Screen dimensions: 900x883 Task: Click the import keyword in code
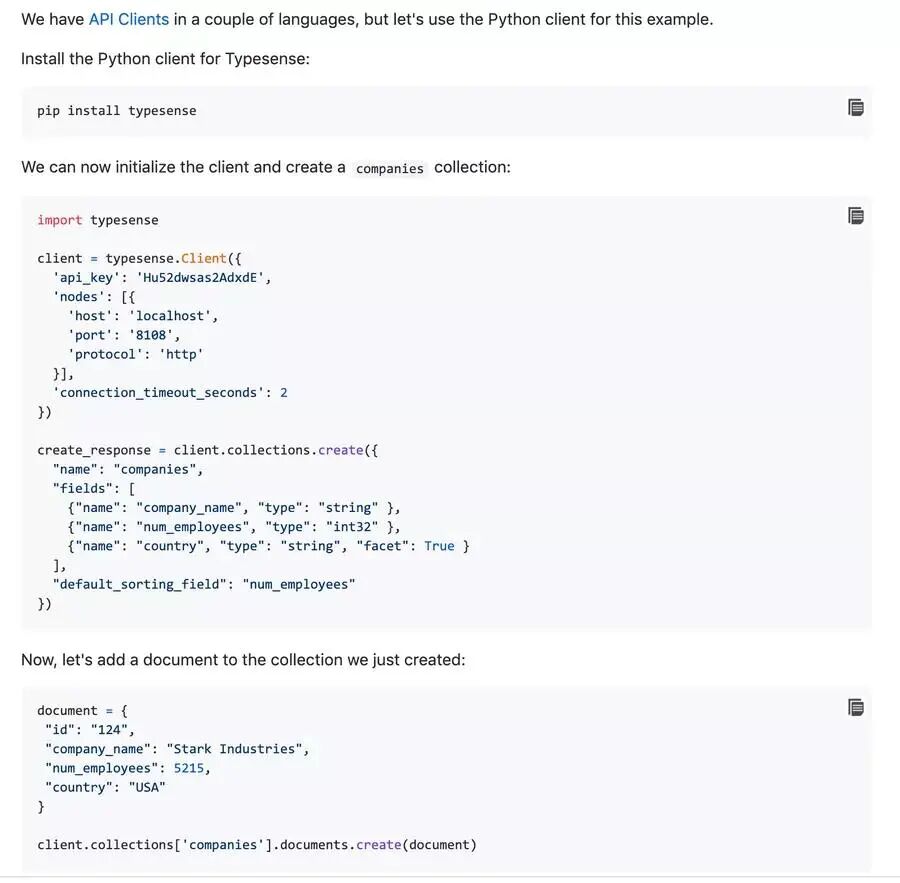click(60, 220)
